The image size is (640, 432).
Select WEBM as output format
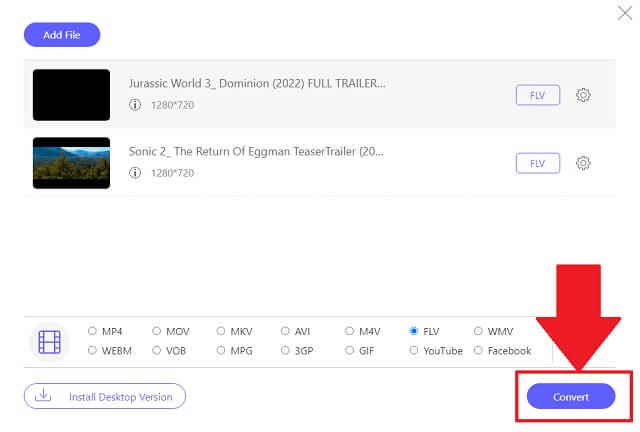(93, 351)
